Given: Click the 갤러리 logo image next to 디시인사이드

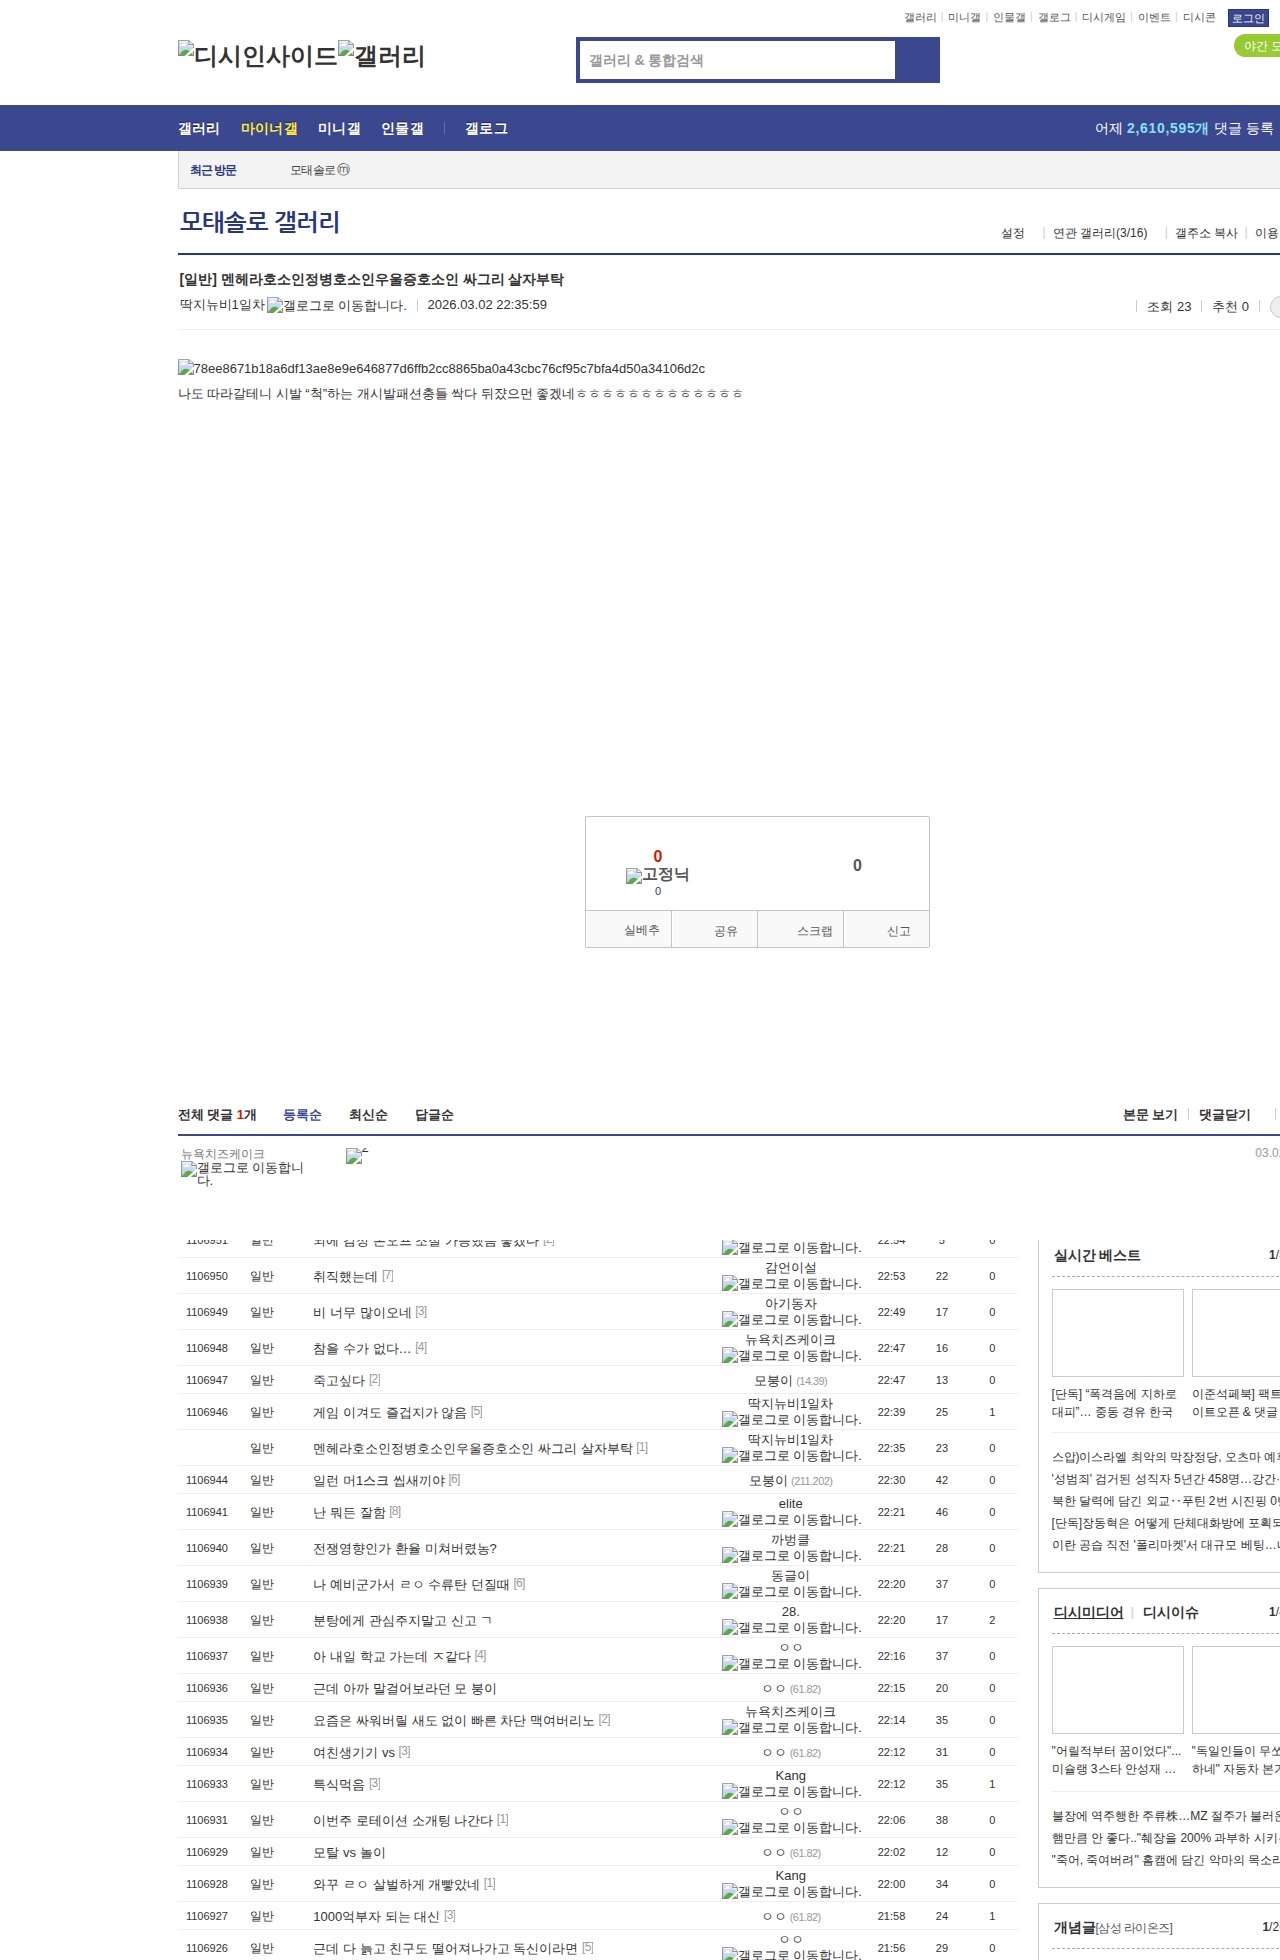Looking at the screenshot, I should 382,56.
